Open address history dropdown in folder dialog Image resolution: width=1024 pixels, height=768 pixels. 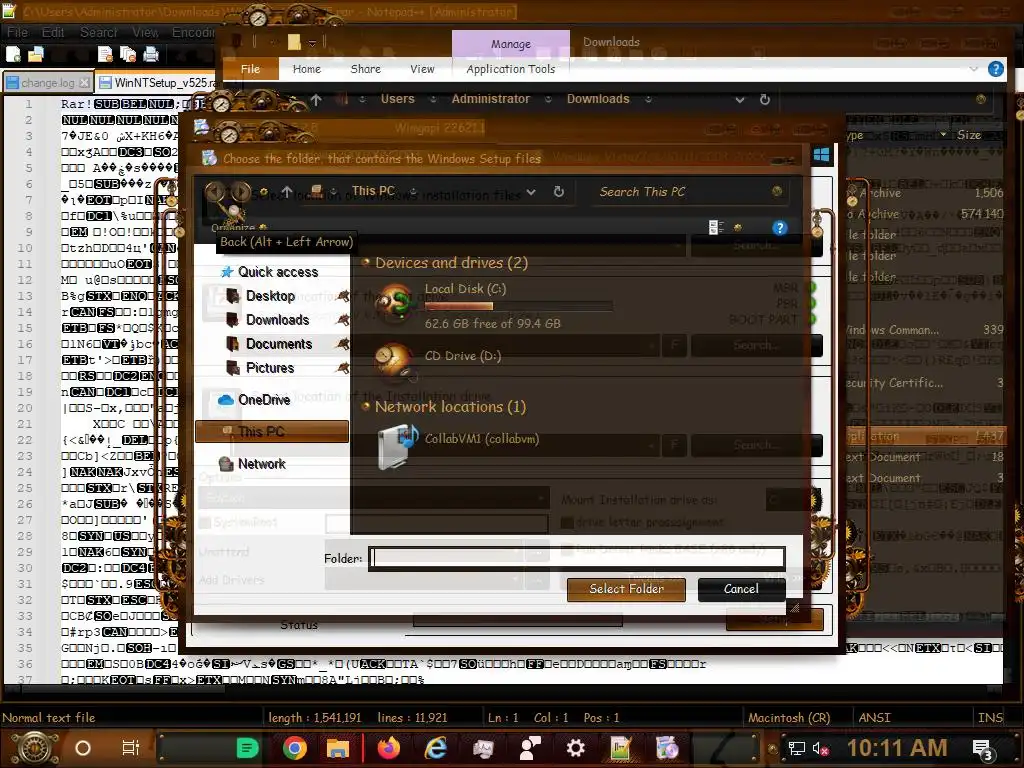(x=531, y=192)
